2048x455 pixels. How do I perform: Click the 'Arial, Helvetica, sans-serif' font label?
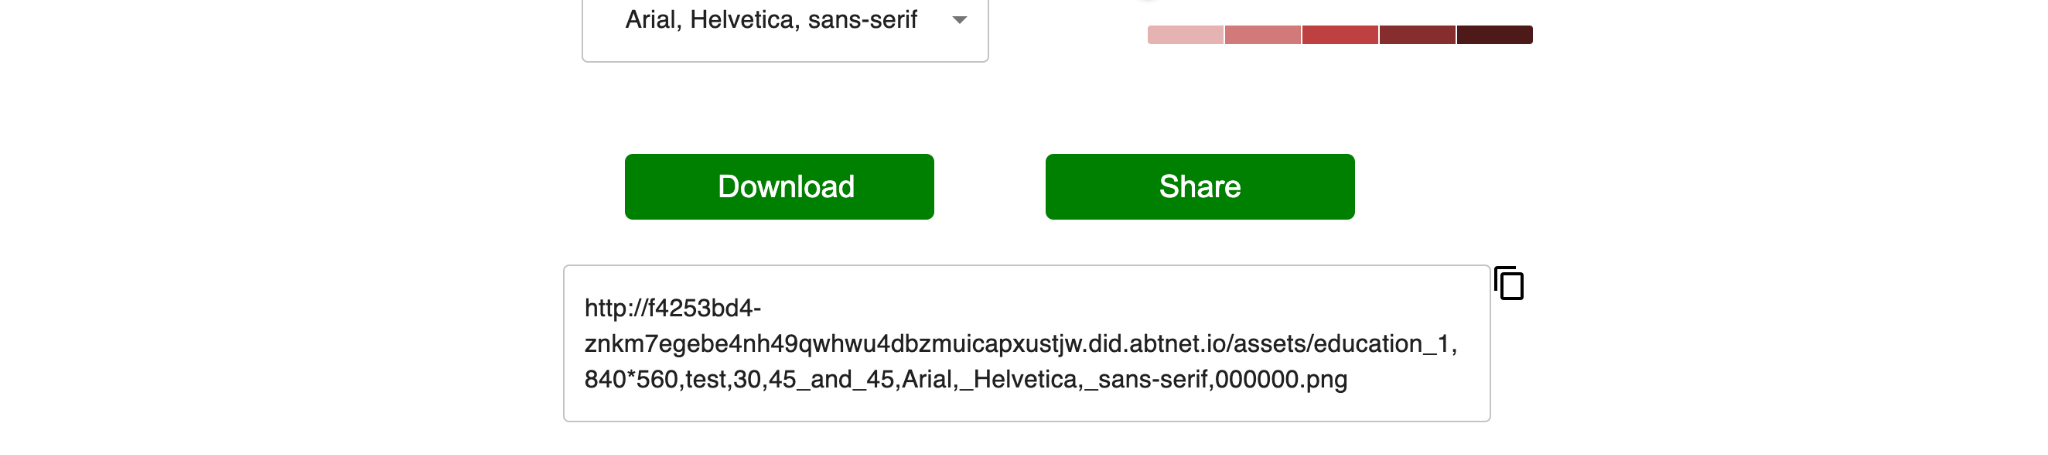pyautogui.click(x=771, y=20)
